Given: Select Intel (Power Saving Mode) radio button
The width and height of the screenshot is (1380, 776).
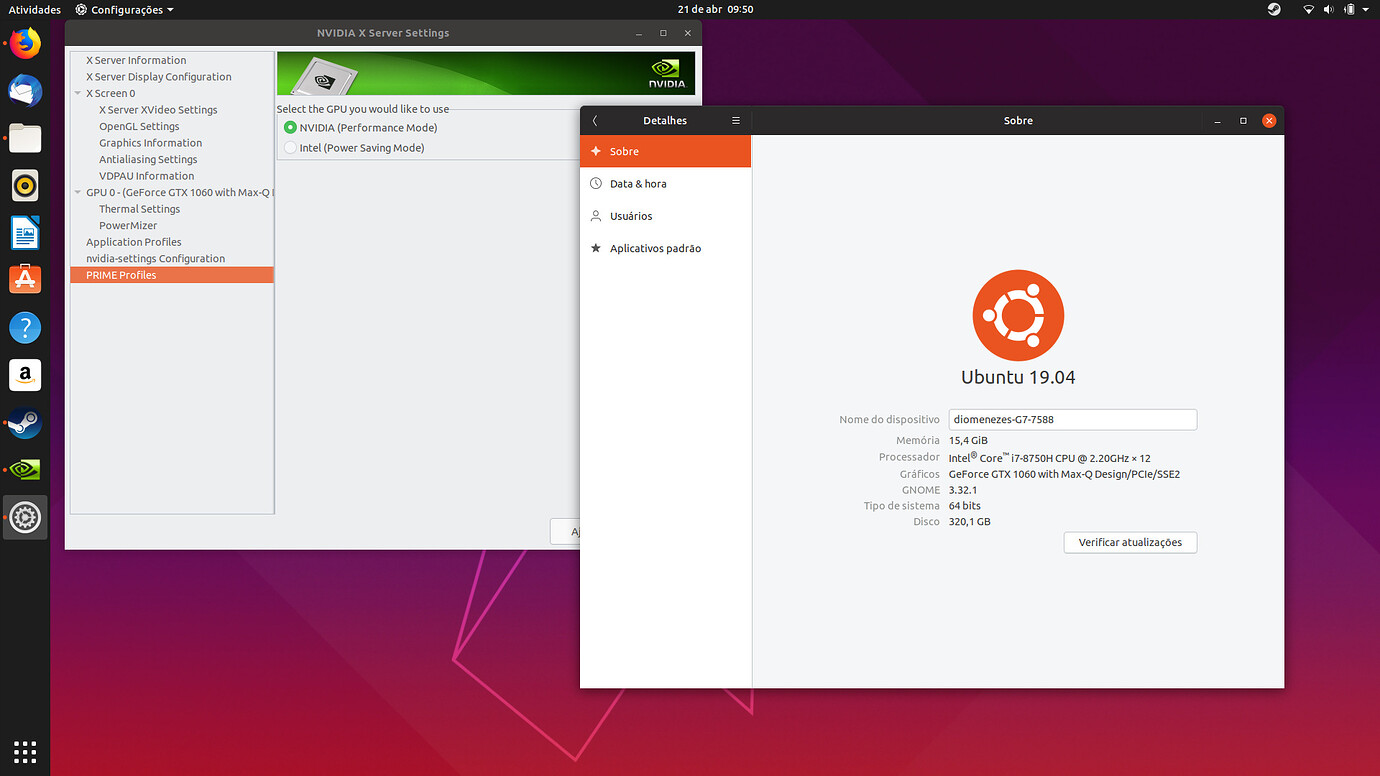Looking at the screenshot, I should coord(290,148).
